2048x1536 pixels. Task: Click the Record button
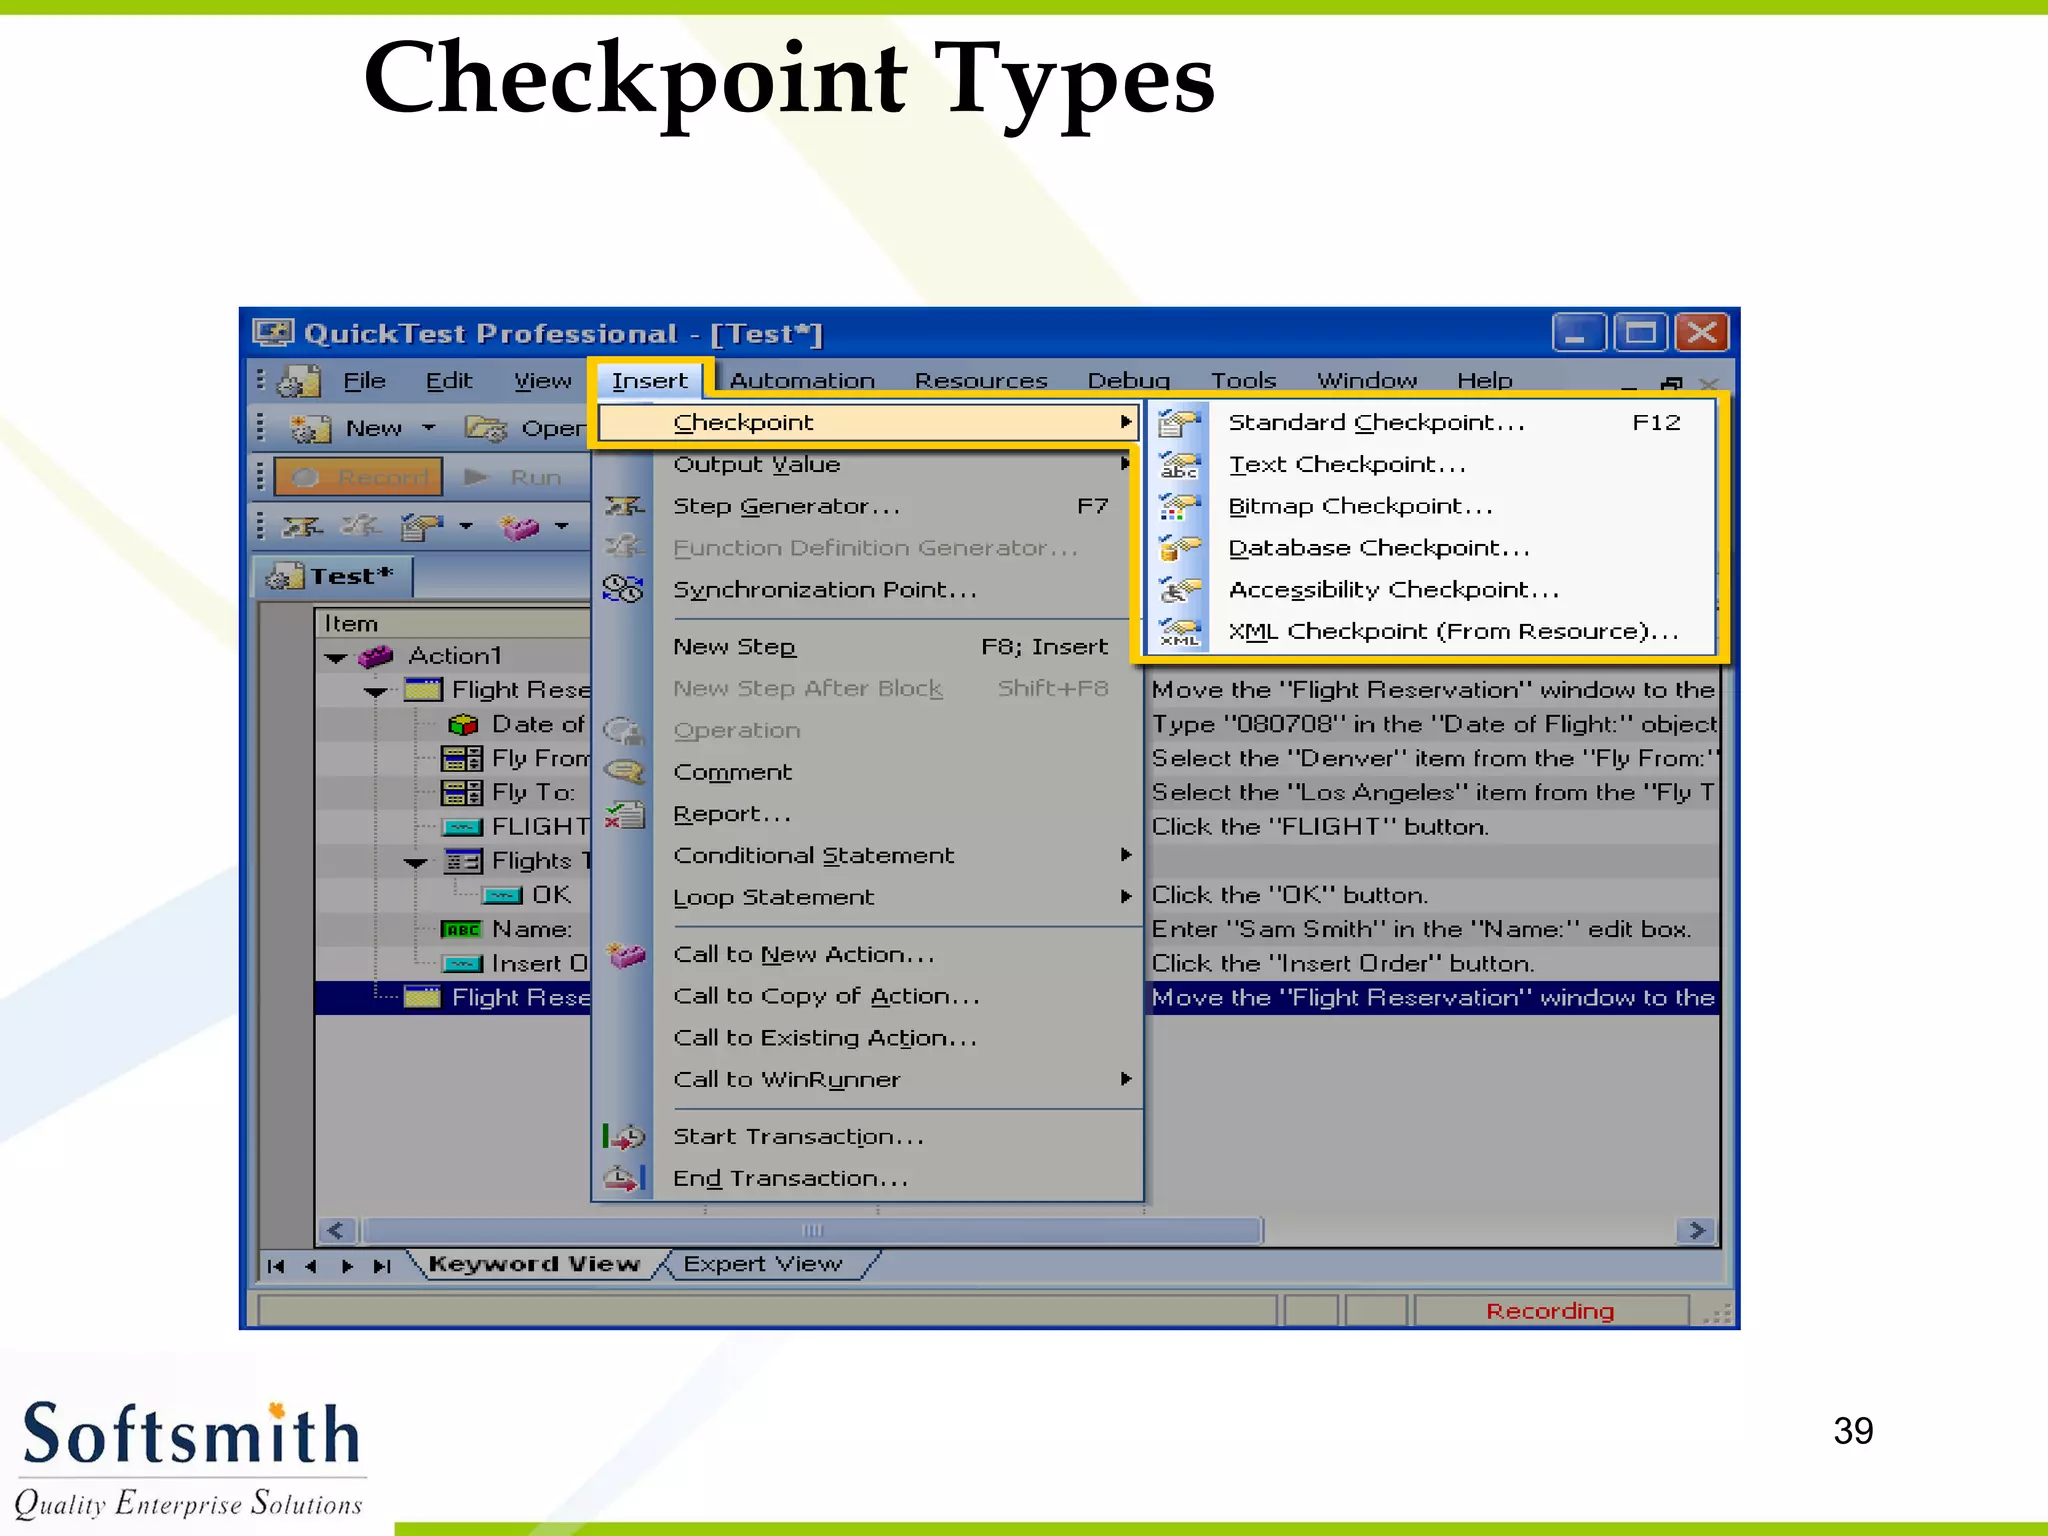coord(358,478)
